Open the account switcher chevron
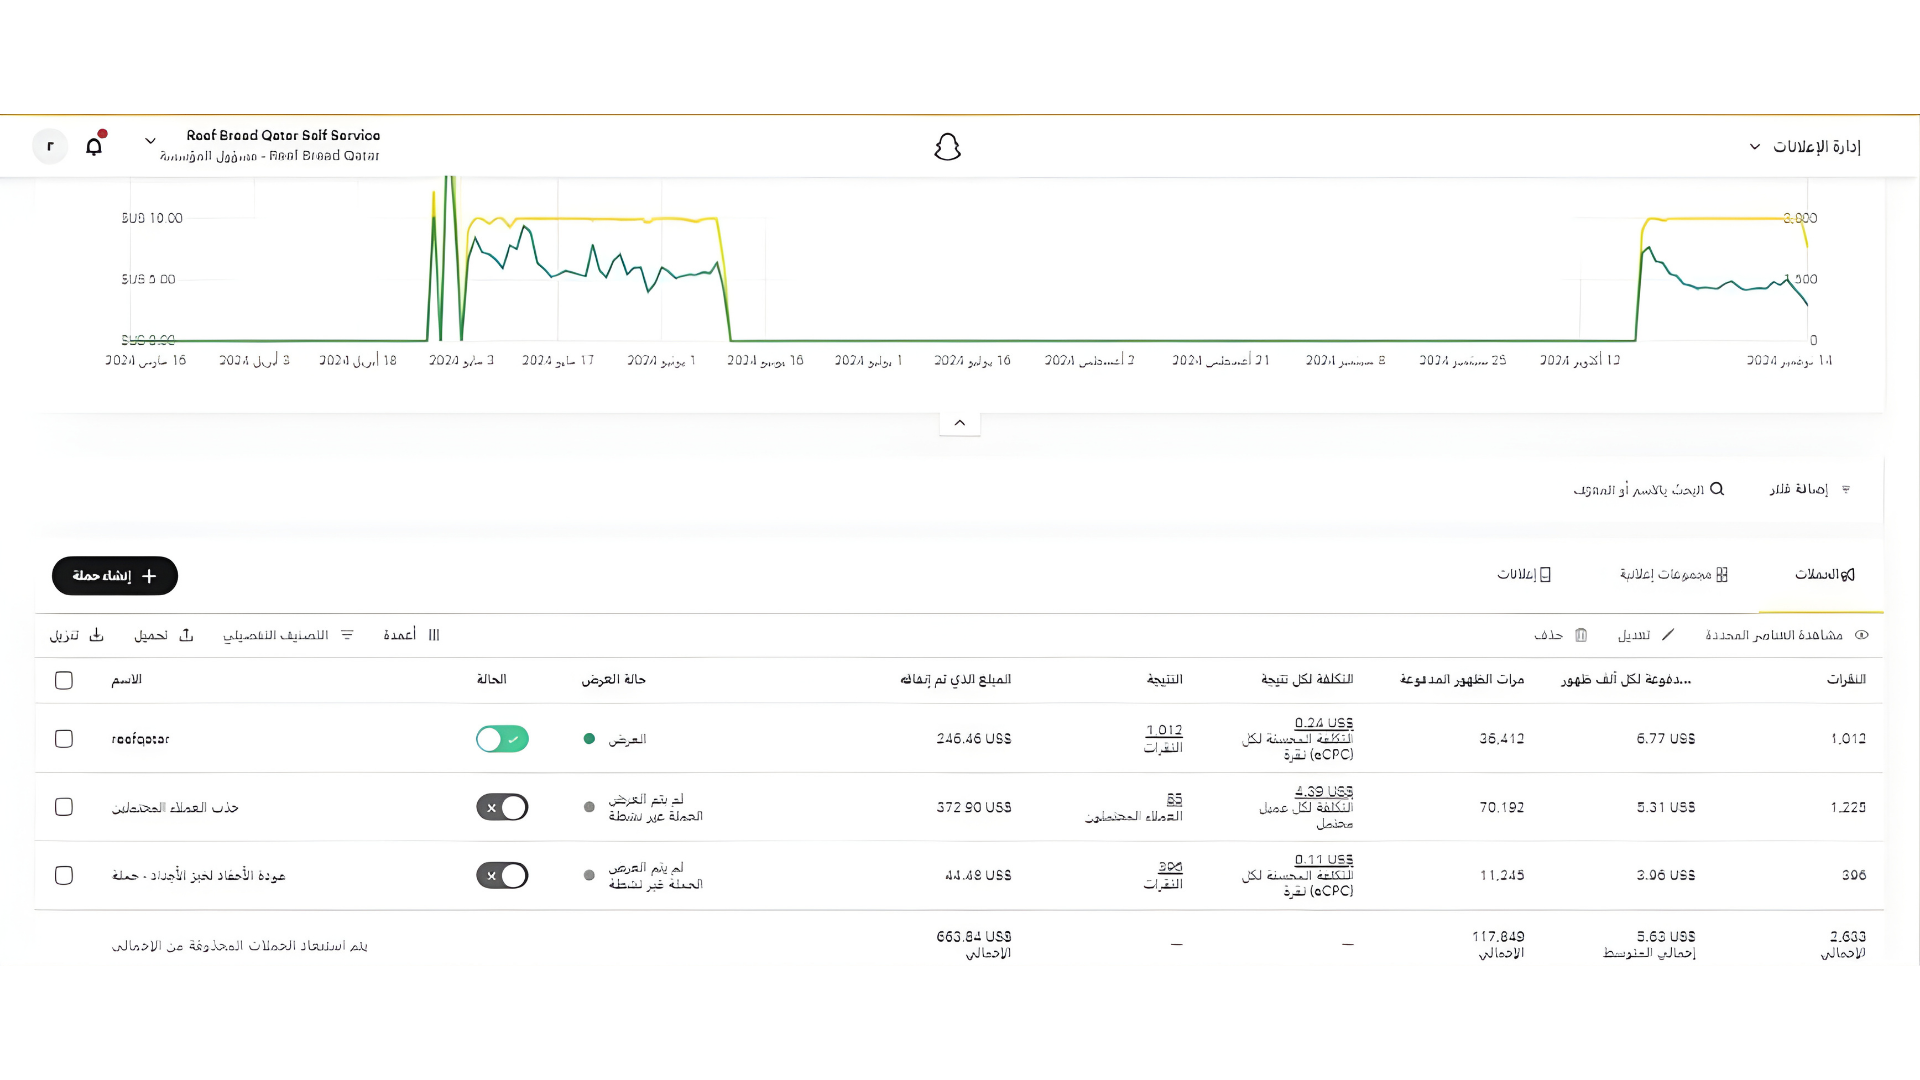 (150, 141)
